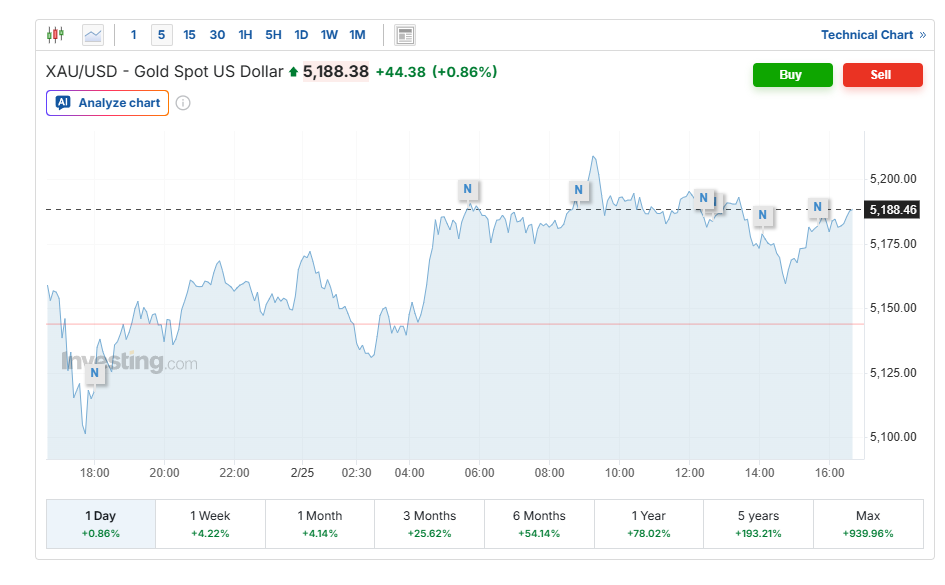Viewport: 945px width, 585px height.
Task: Switch interval to 1H
Action: point(245,35)
